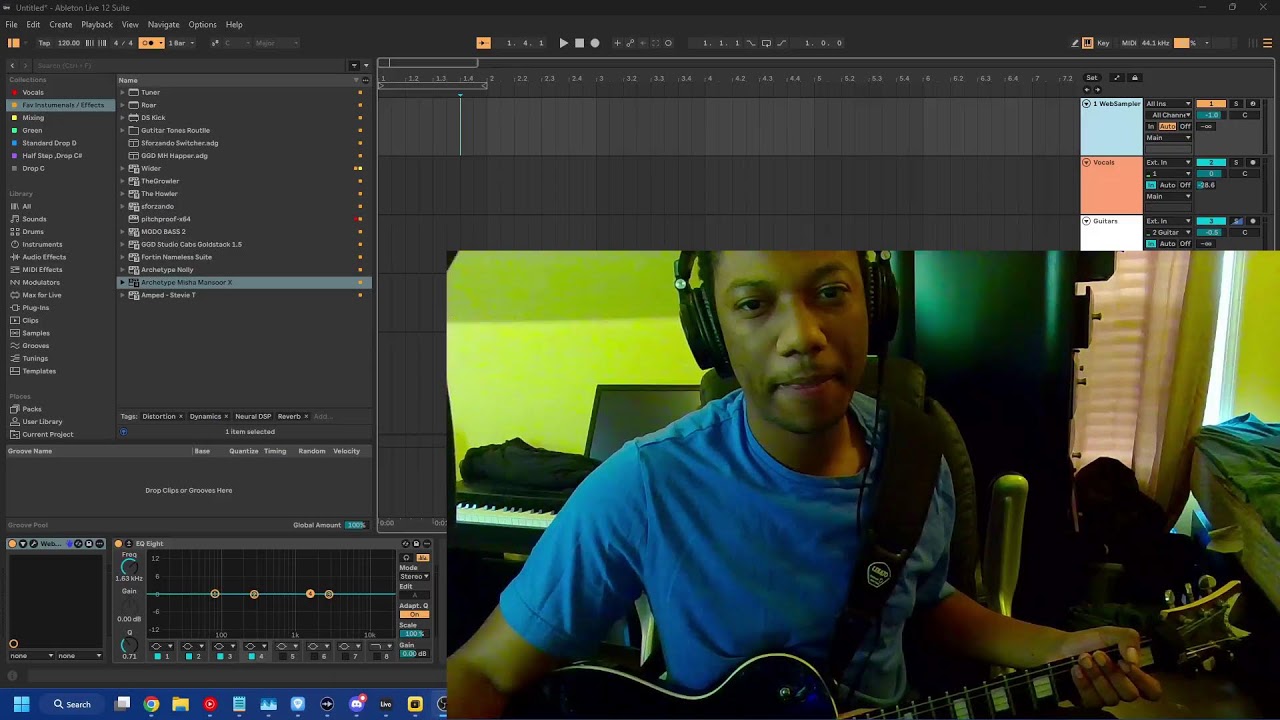Toggle EQ Eight spectrum analyzer icon

(423, 558)
